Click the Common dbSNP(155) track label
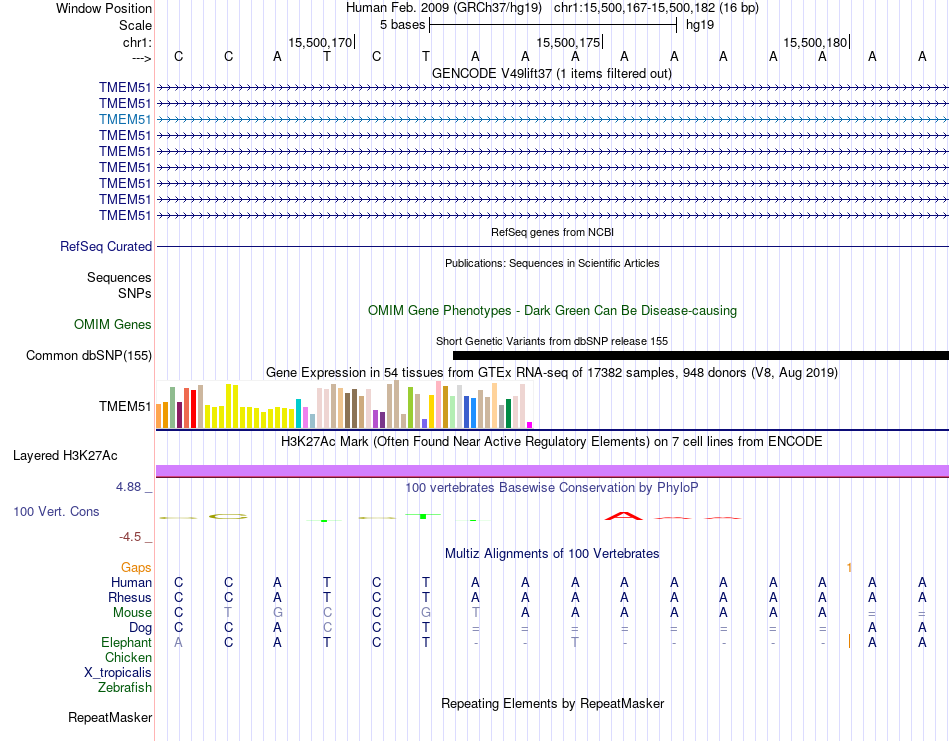This screenshot has width=950, height=741. coord(89,356)
